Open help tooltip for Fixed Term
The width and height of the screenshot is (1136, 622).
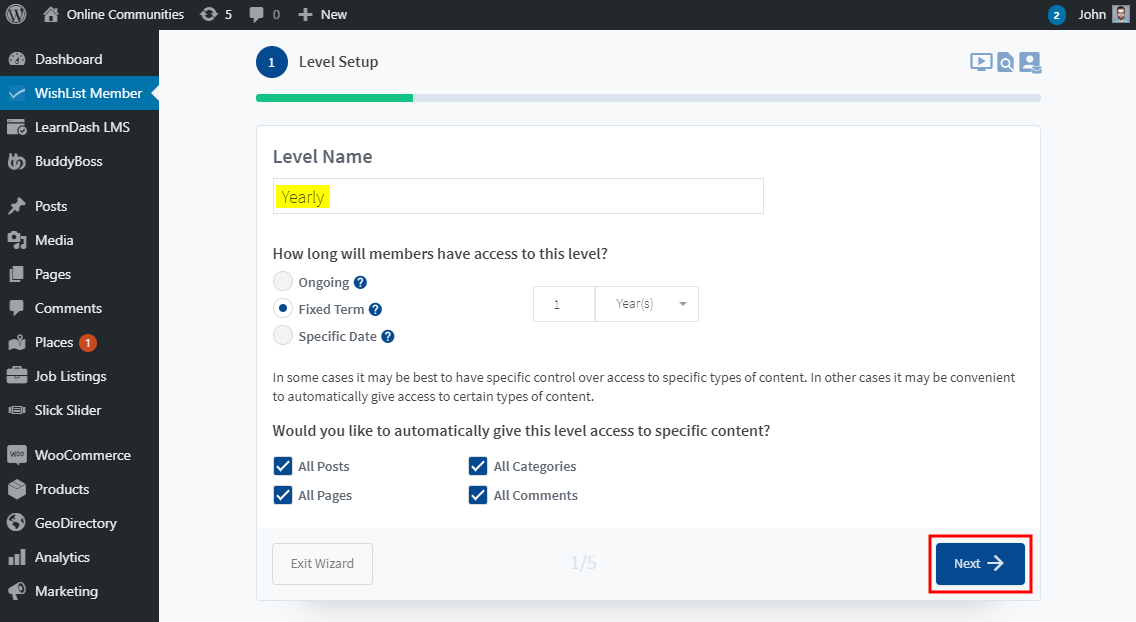[x=375, y=310]
